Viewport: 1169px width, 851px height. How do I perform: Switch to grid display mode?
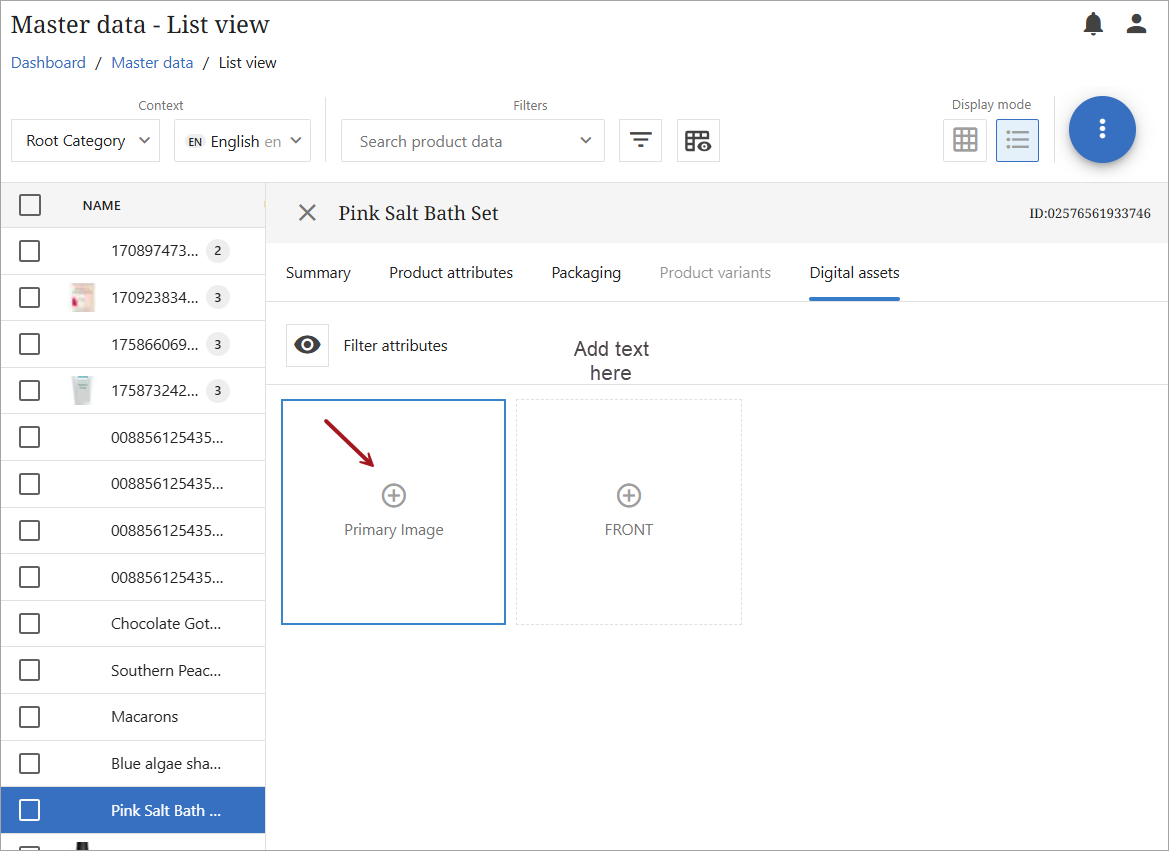(965, 140)
